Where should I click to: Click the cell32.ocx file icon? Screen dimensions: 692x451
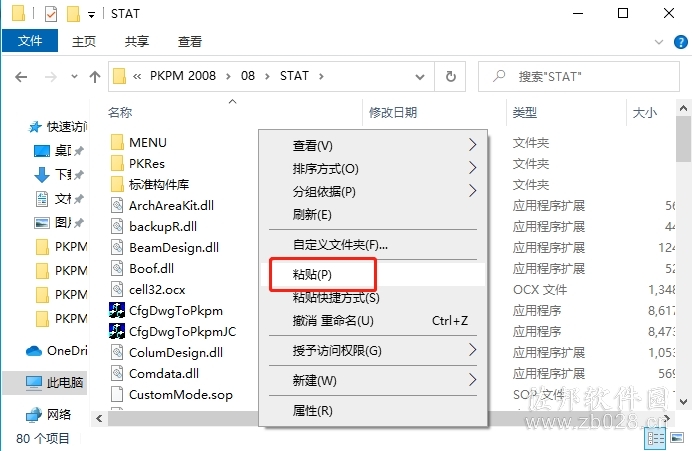click(117, 289)
